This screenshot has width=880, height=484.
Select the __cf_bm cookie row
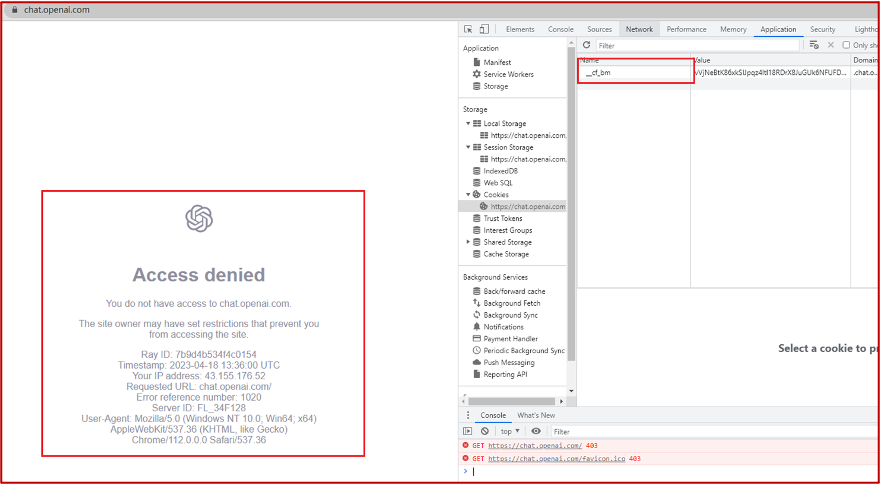tap(728, 72)
